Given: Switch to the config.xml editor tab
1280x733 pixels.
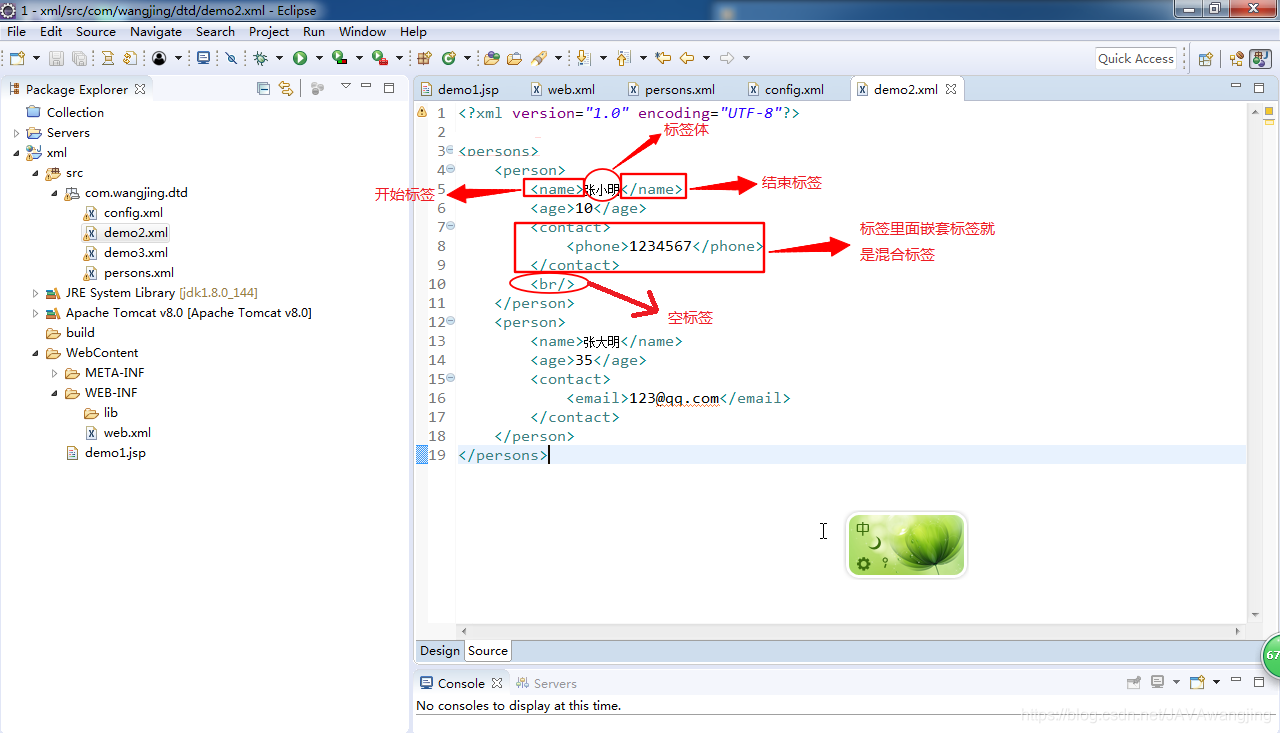Looking at the screenshot, I should click(786, 89).
